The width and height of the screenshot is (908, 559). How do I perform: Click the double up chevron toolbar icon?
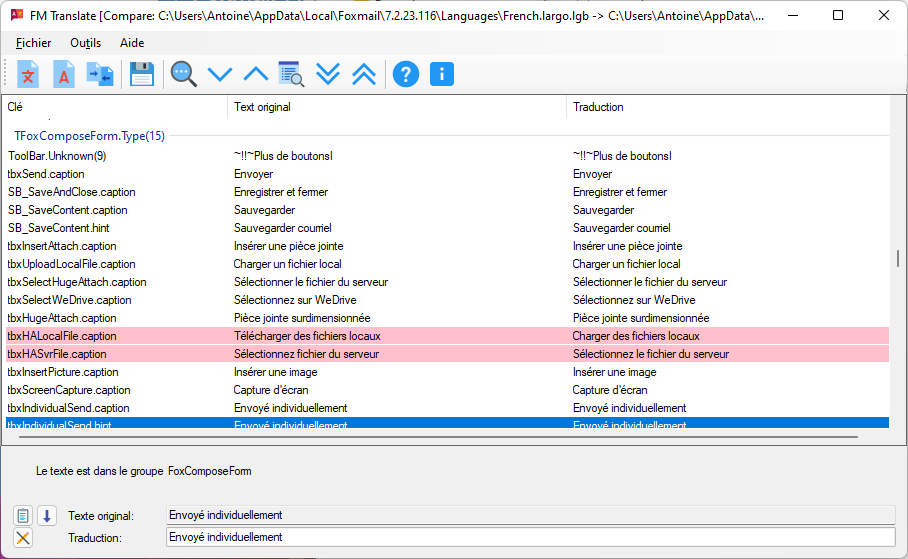click(364, 74)
